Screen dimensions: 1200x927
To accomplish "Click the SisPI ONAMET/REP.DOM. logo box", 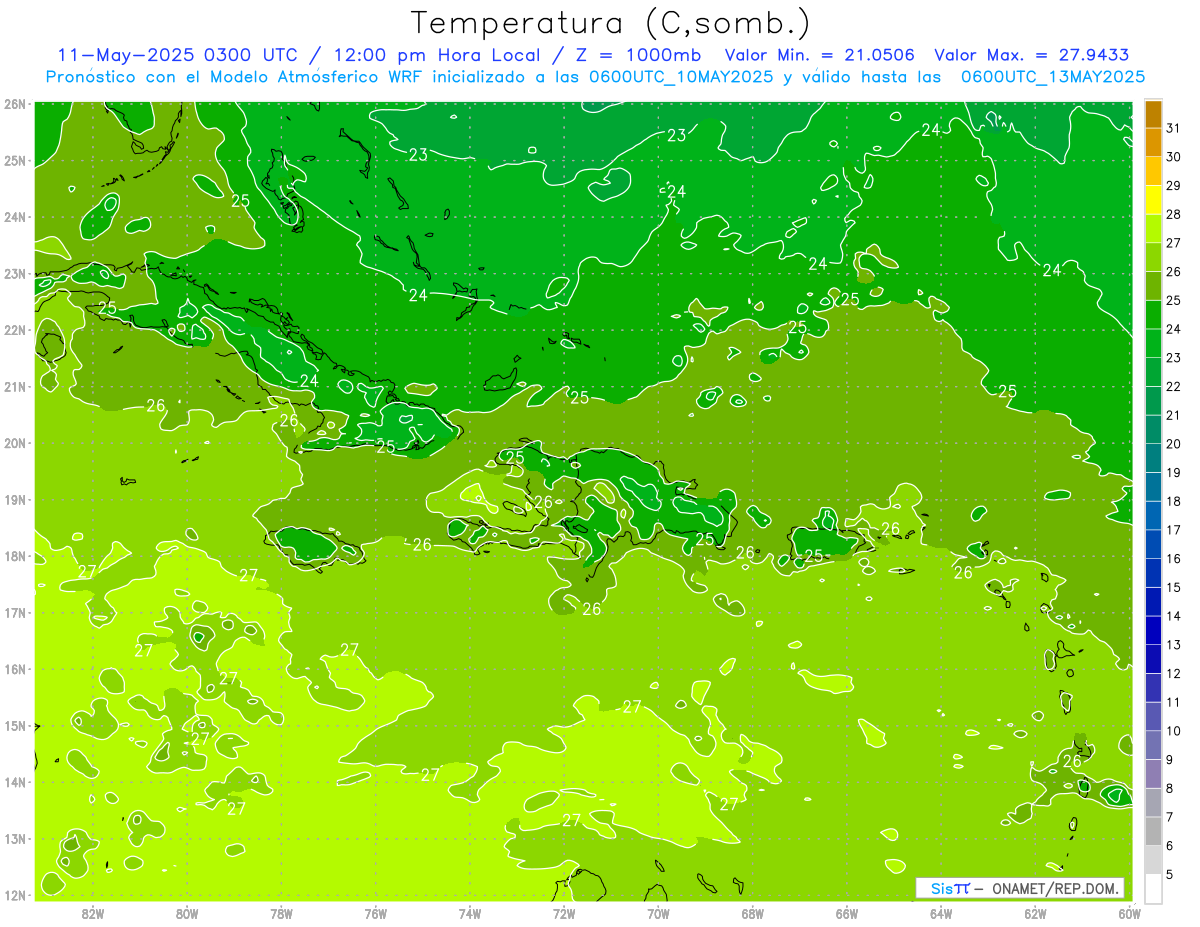I will [1020, 888].
